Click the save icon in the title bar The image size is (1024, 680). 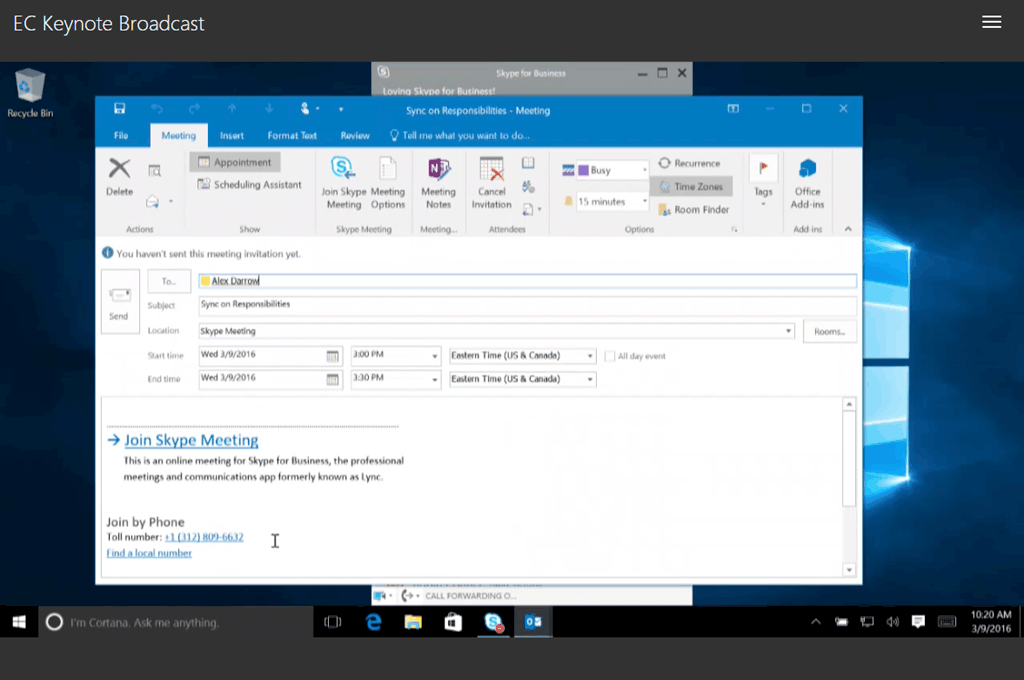click(x=119, y=109)
